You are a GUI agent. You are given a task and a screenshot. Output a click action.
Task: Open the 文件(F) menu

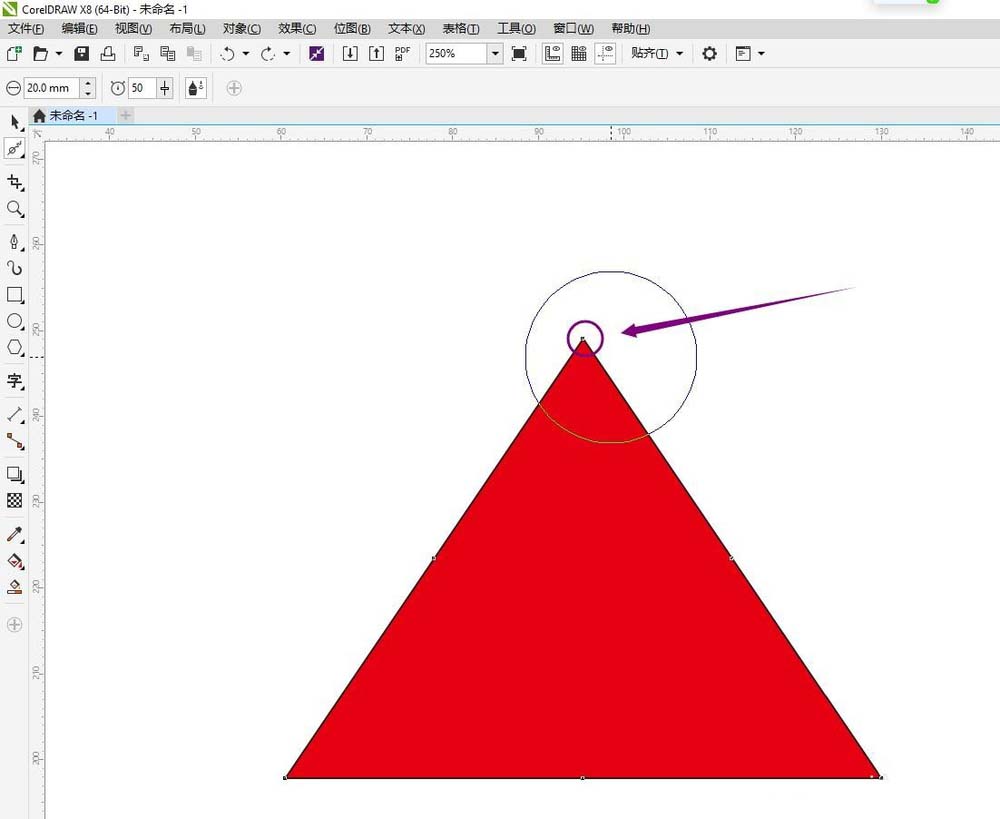click(26, 29)
